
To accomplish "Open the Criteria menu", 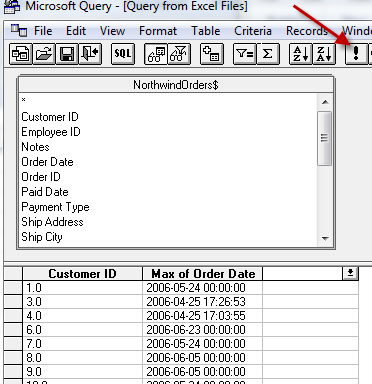I will click(x=253, y=31).
